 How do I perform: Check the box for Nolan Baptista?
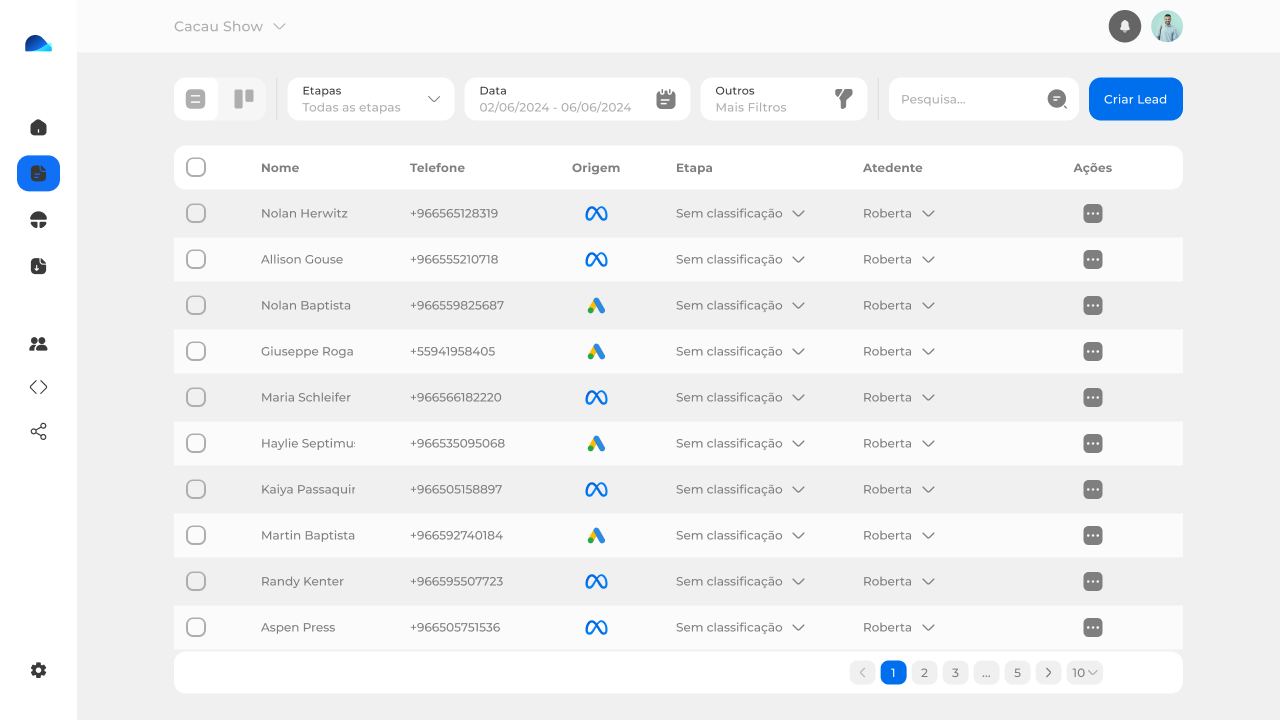pyautogui.click(x=196, y=305)
